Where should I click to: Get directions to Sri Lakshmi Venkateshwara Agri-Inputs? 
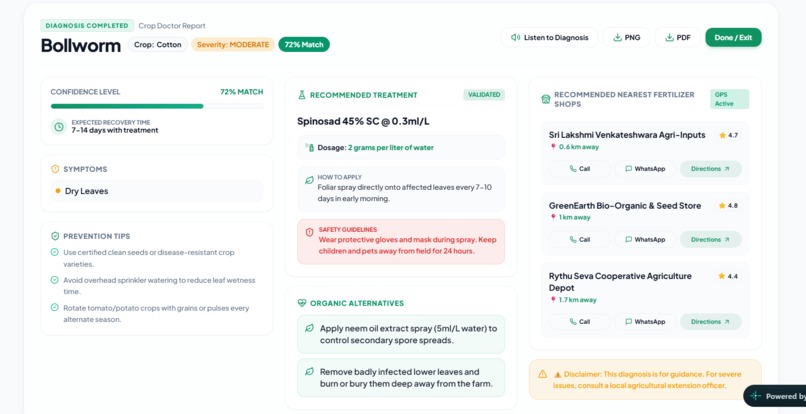(x=710, y=169)
